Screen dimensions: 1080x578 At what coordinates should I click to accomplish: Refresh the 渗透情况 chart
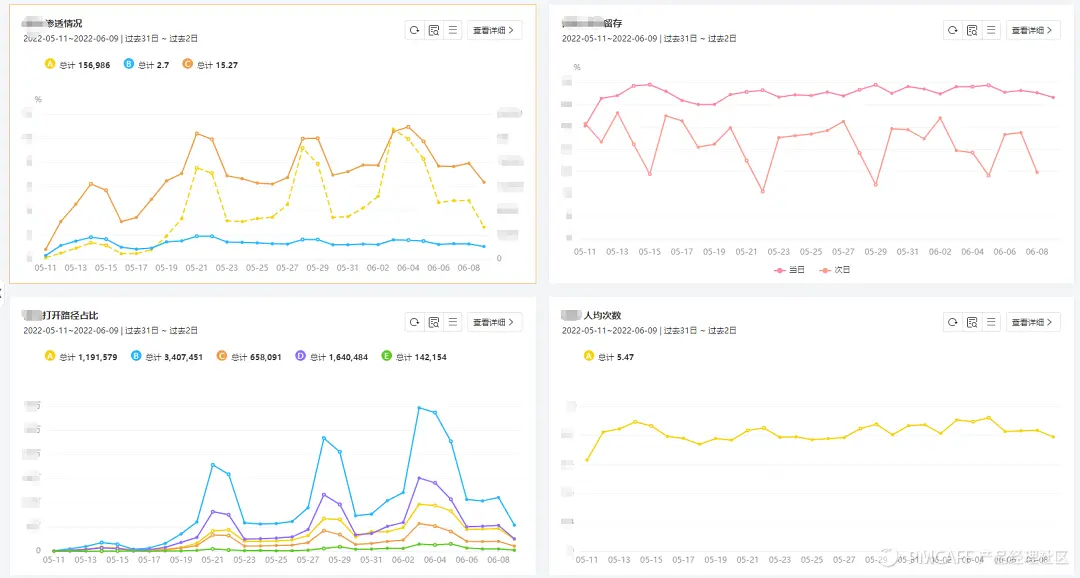414,30
